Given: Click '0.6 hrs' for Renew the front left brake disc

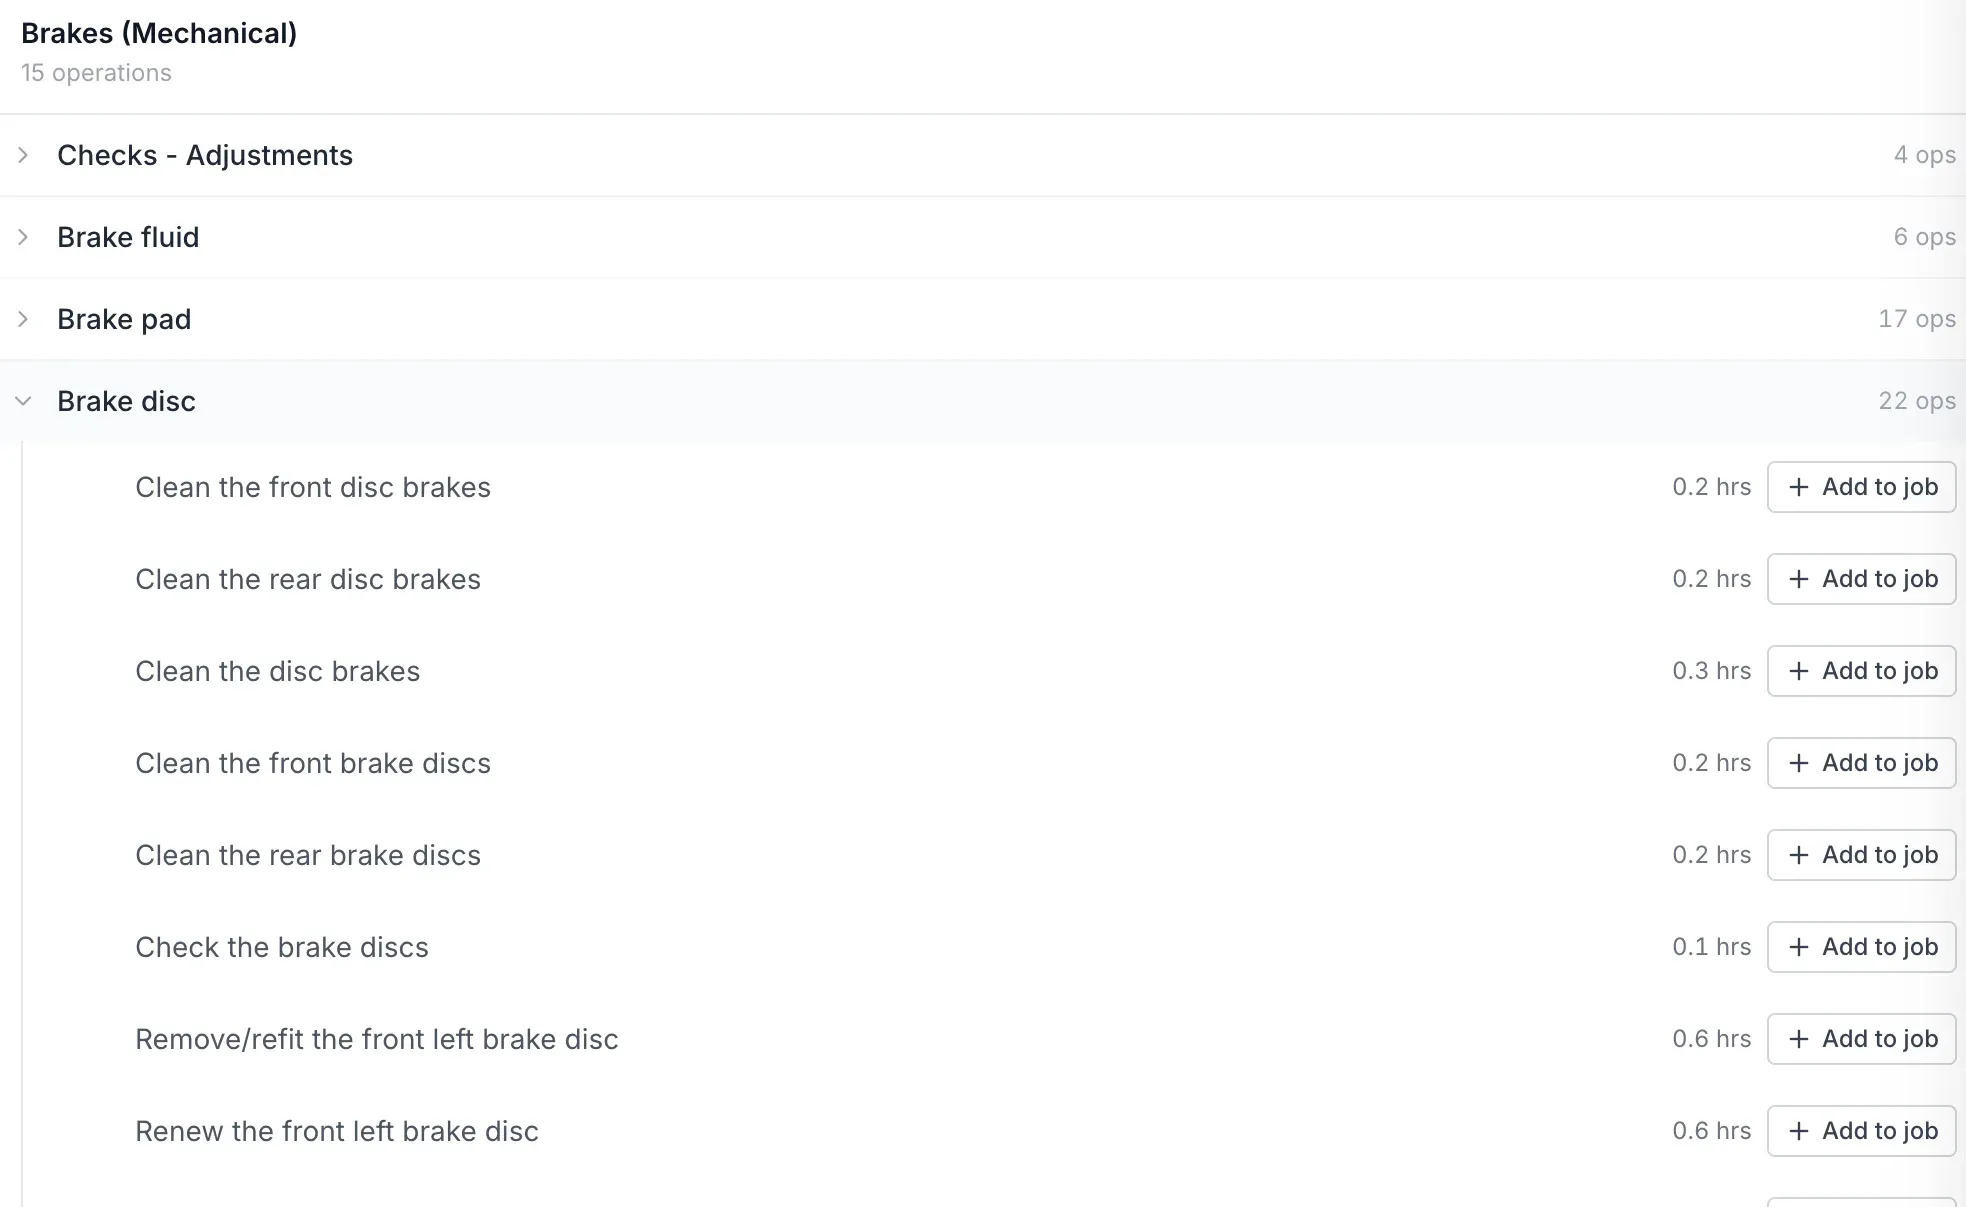Looking at the screenshot, I should pyautogui.click(x=1712, y=1131).
